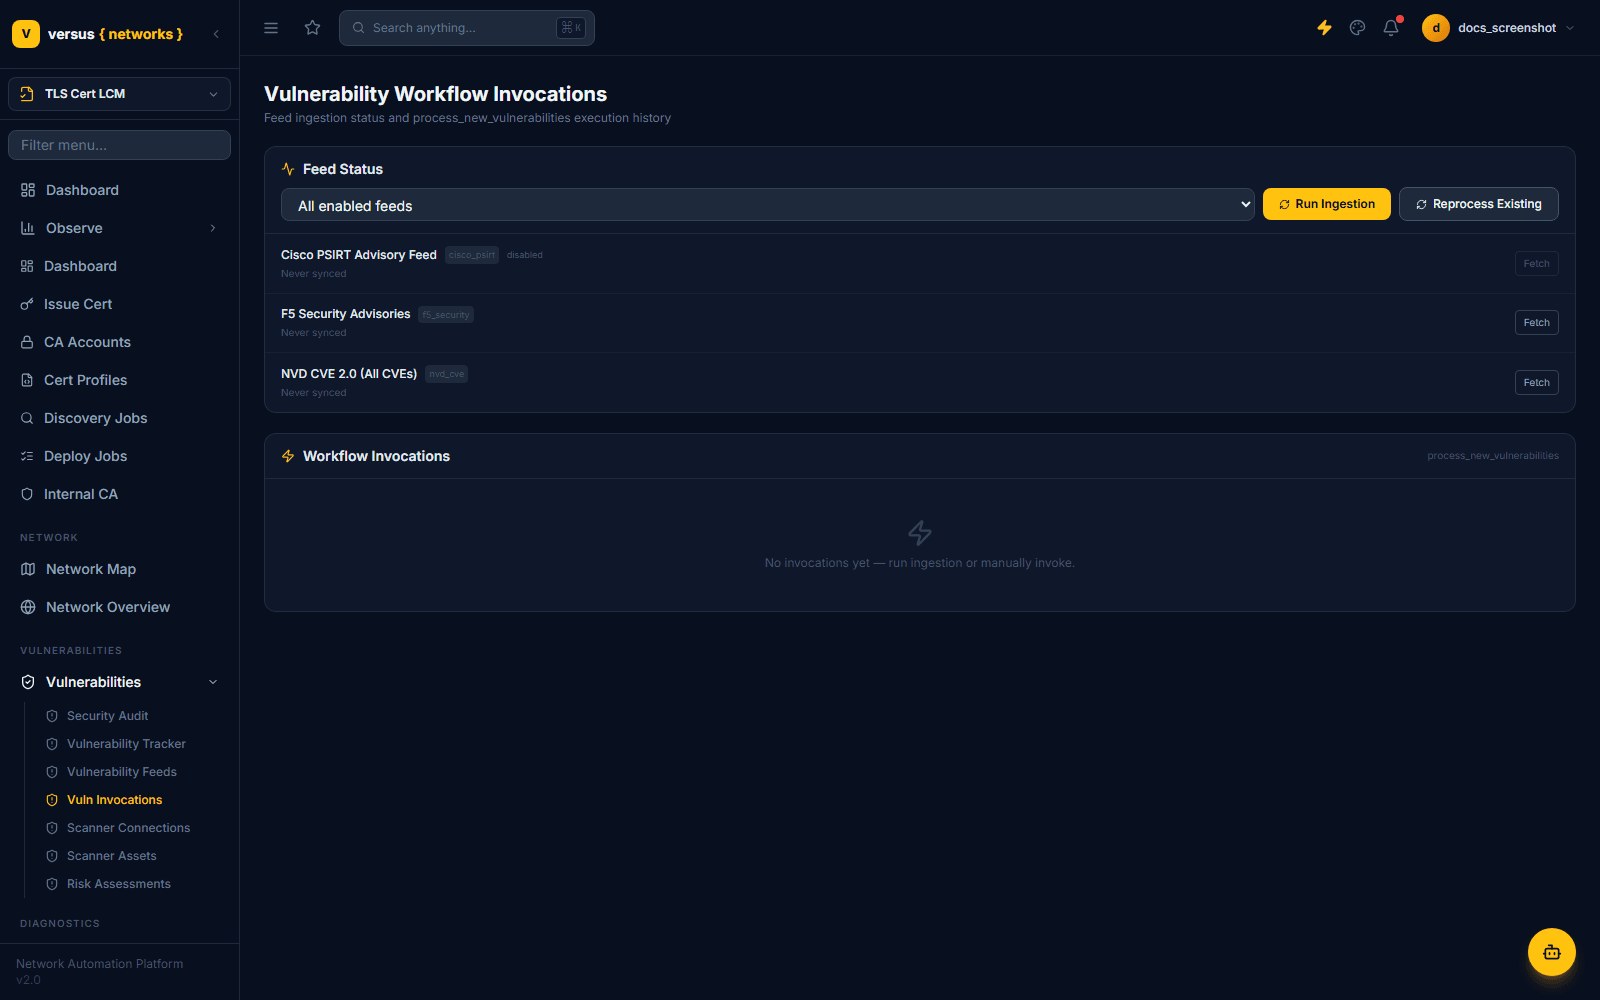This screenshot has height=1000, width=1600.
Task: Fetch the F5 Security Advisories feed
Action: click(x=1536, y=323)
